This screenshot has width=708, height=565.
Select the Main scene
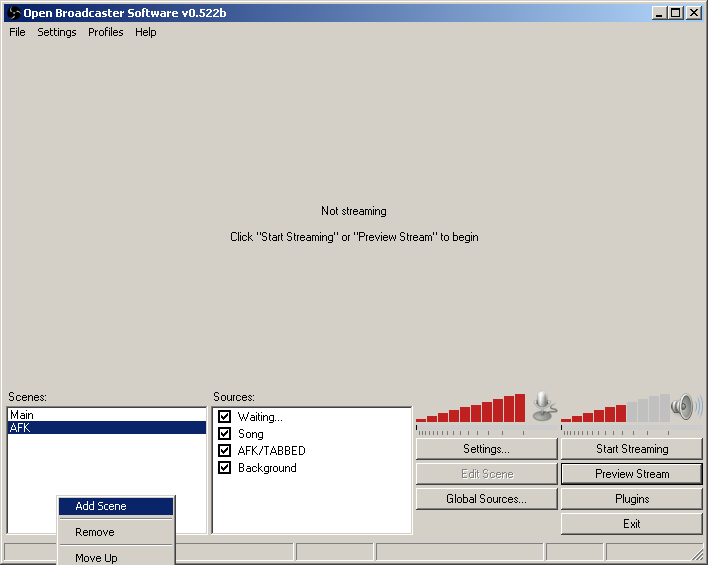(x=107, y=415)
